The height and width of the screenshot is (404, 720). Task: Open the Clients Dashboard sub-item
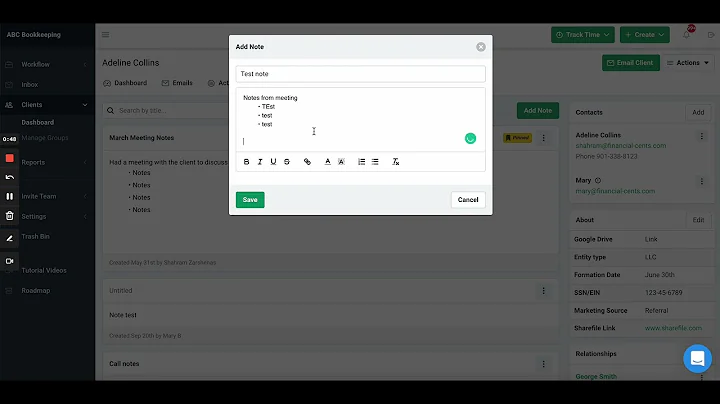pyautogui.click(x=38, y=123)
